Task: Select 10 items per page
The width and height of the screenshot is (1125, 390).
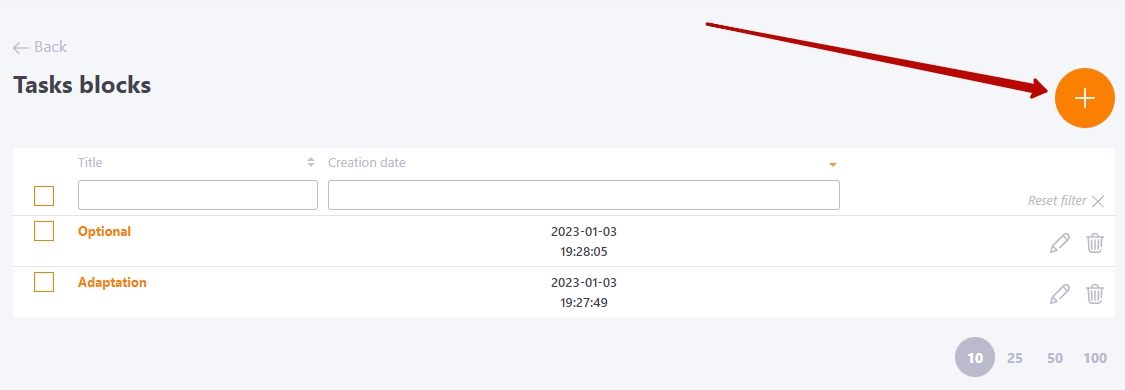Action: (975, 357)
